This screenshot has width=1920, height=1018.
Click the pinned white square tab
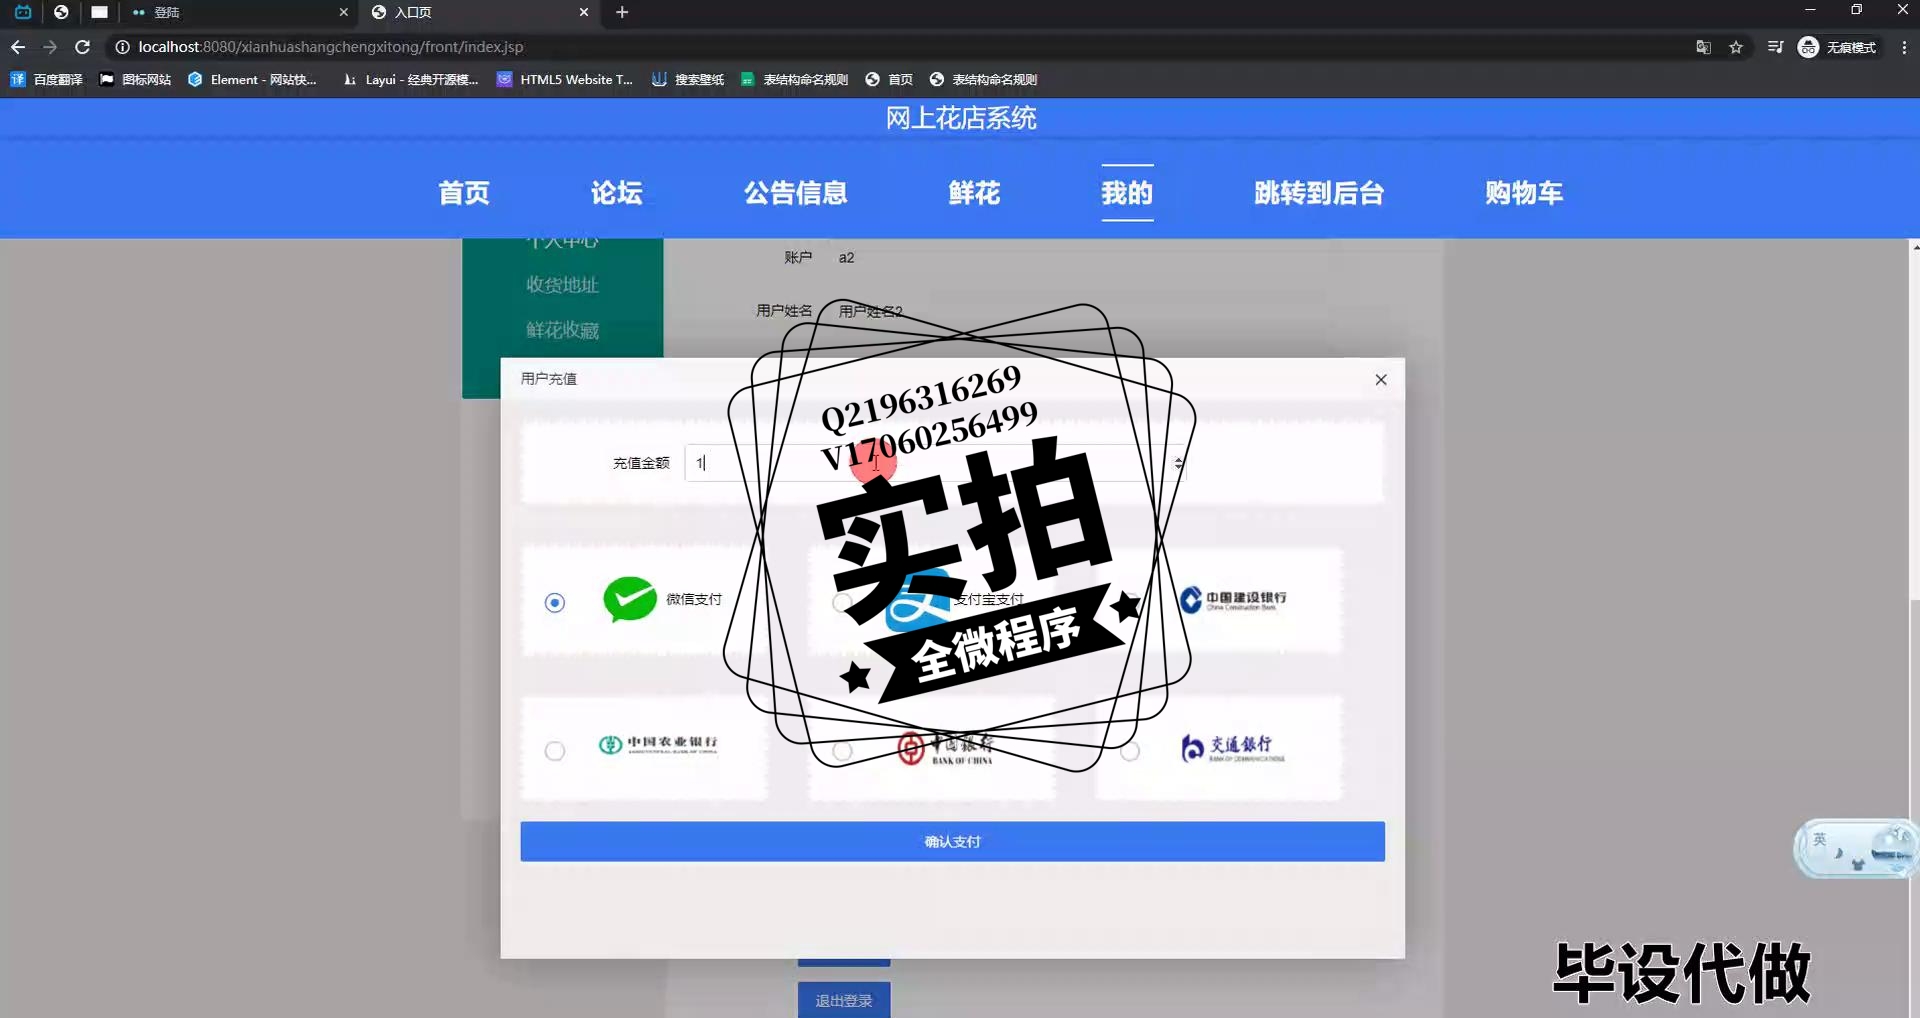coord(99,12)
